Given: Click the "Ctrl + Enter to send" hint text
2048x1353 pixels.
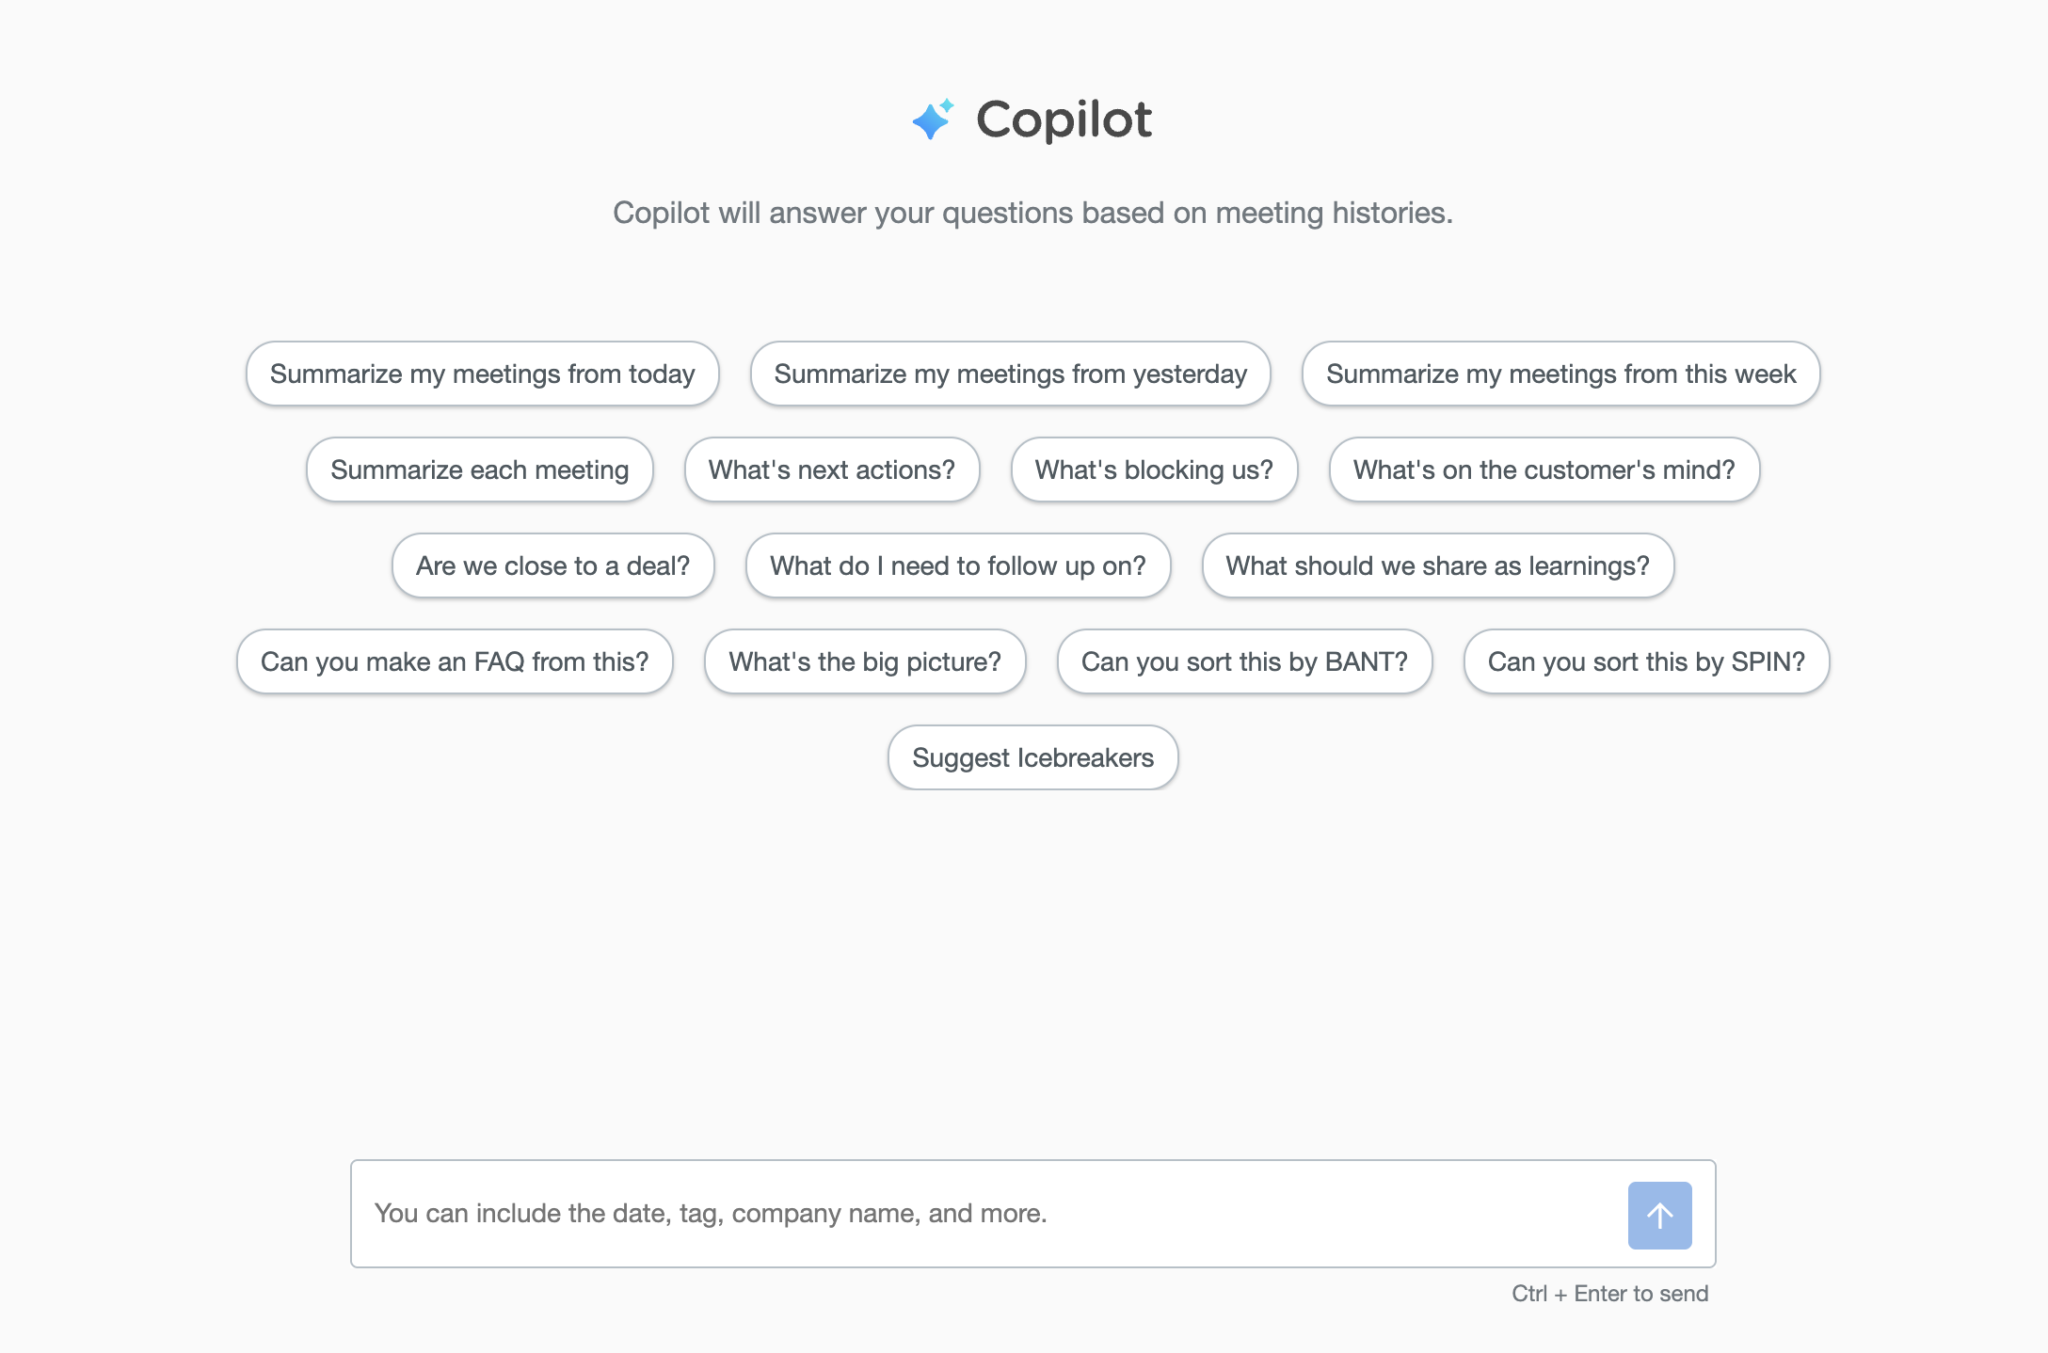Looking at the screenshot, I should [1608, 1293].
